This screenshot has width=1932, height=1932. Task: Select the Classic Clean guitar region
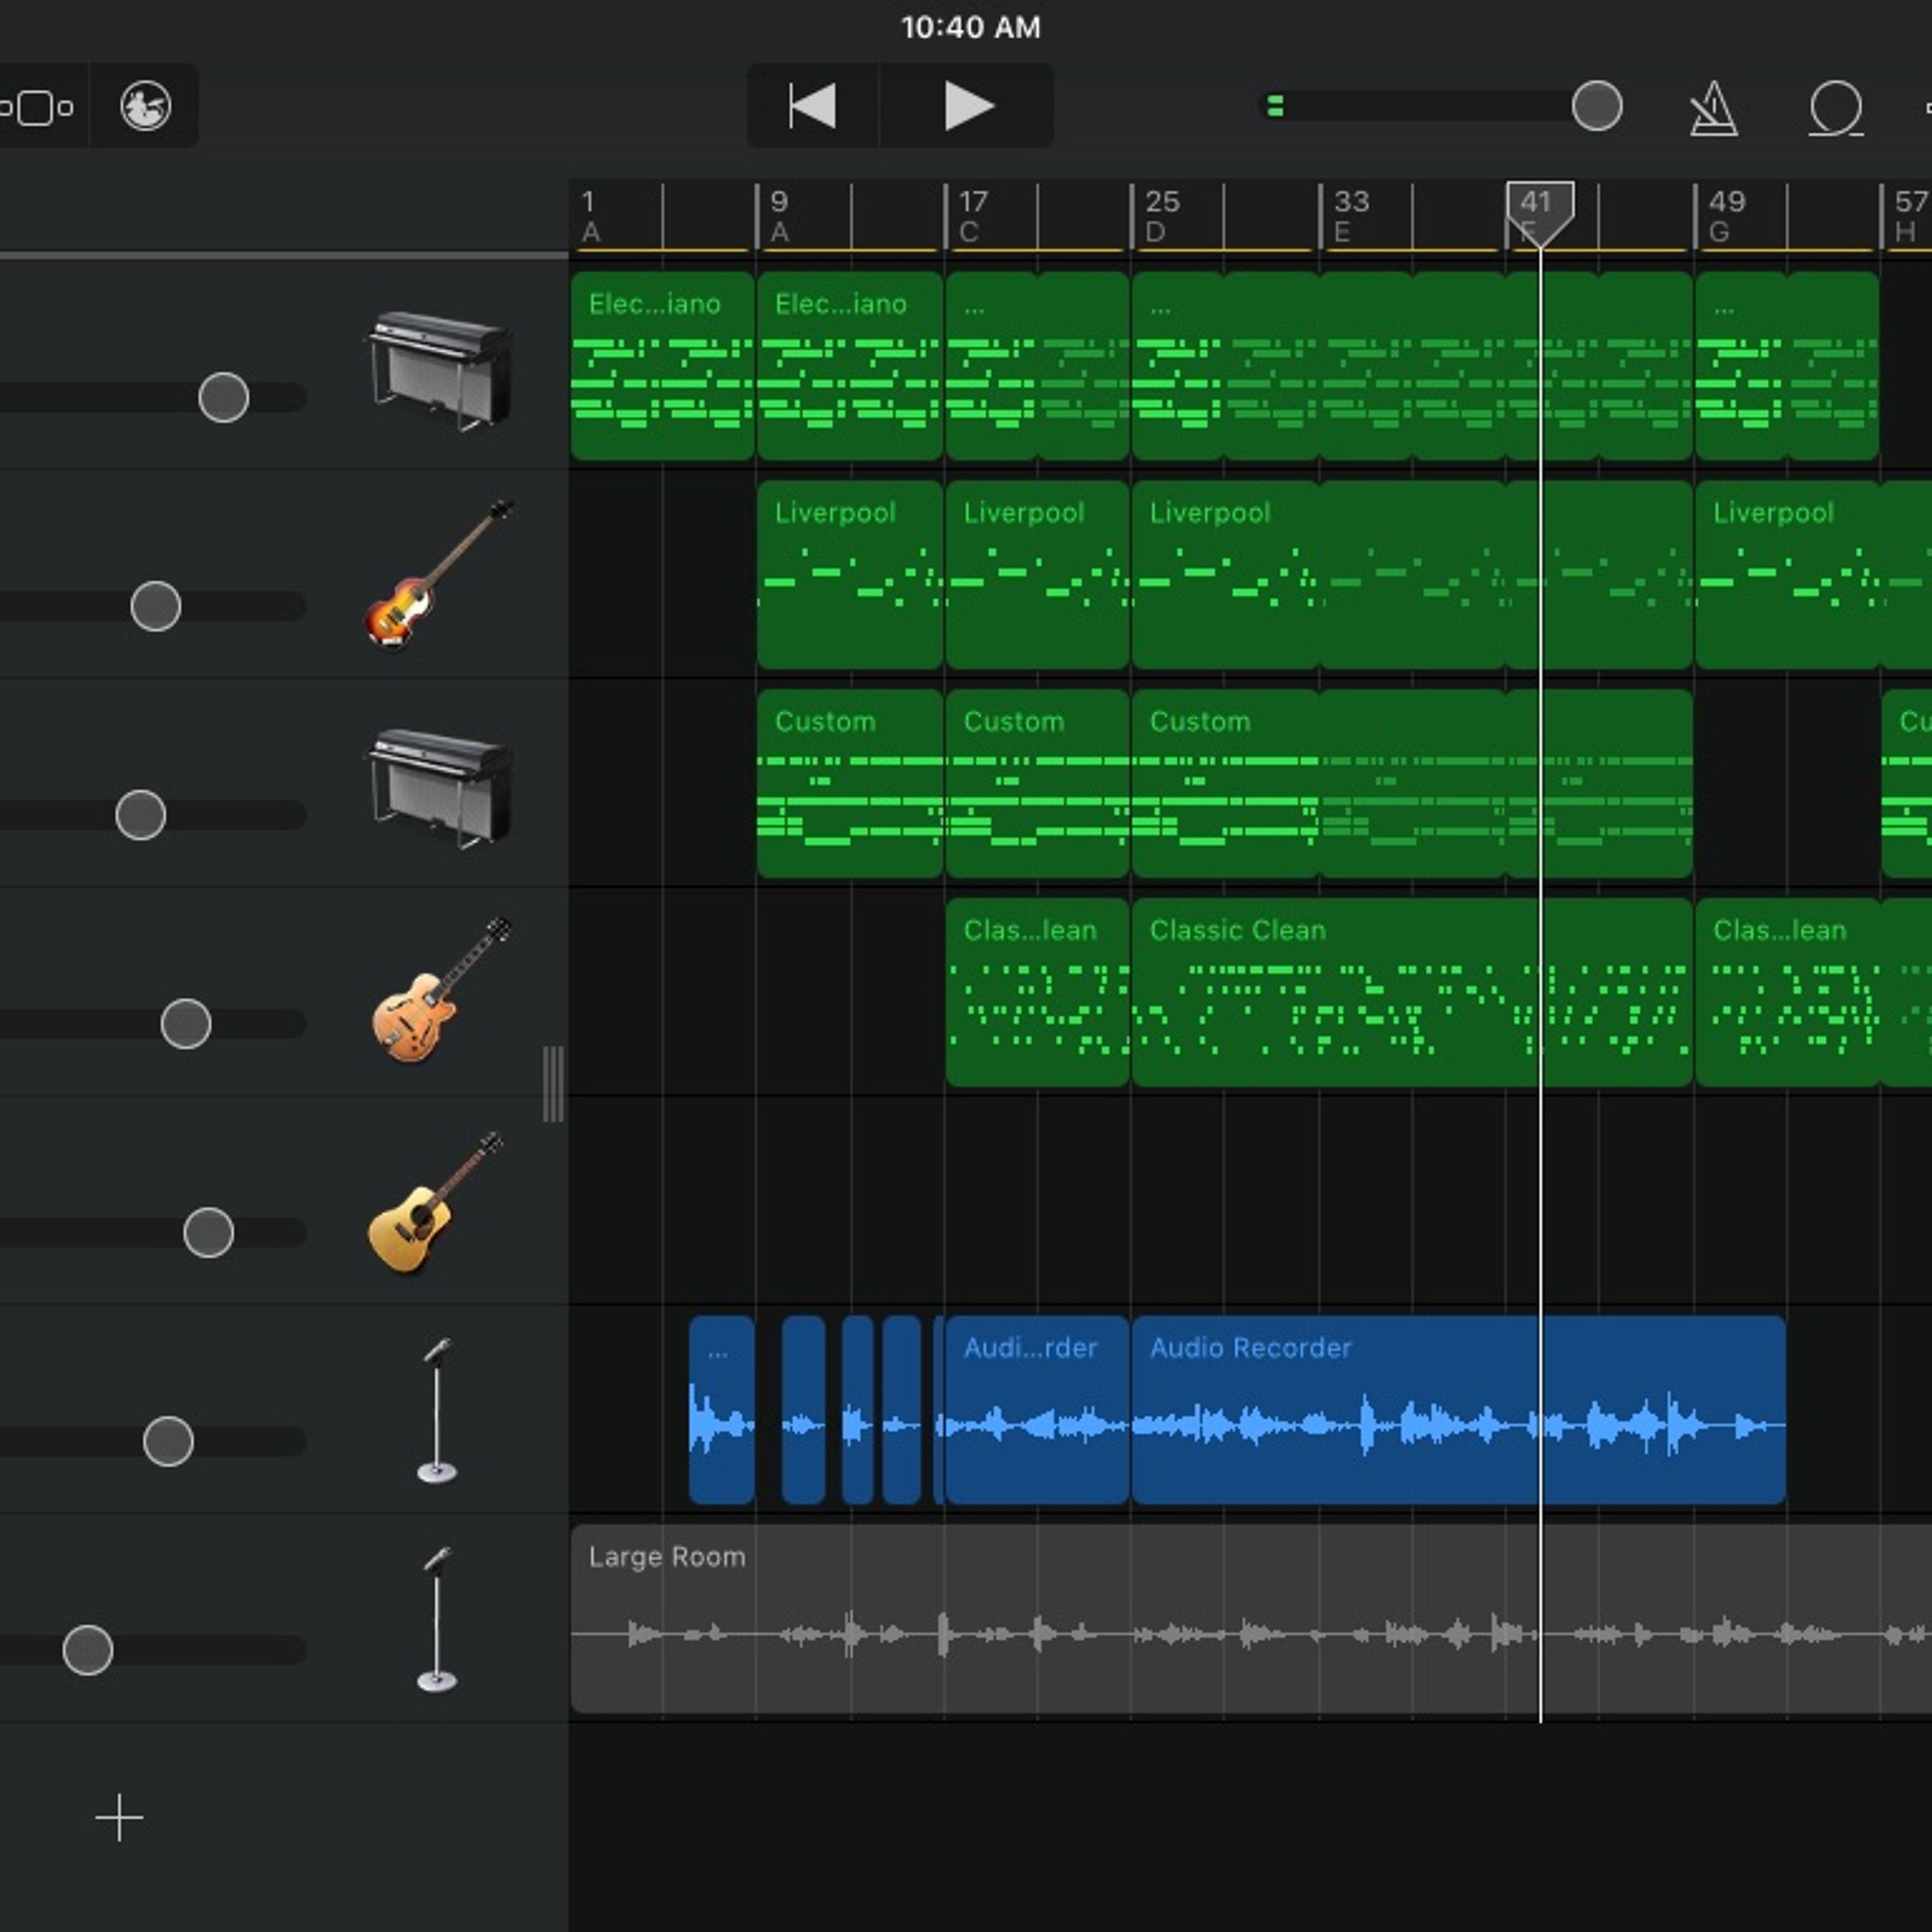1411,992
